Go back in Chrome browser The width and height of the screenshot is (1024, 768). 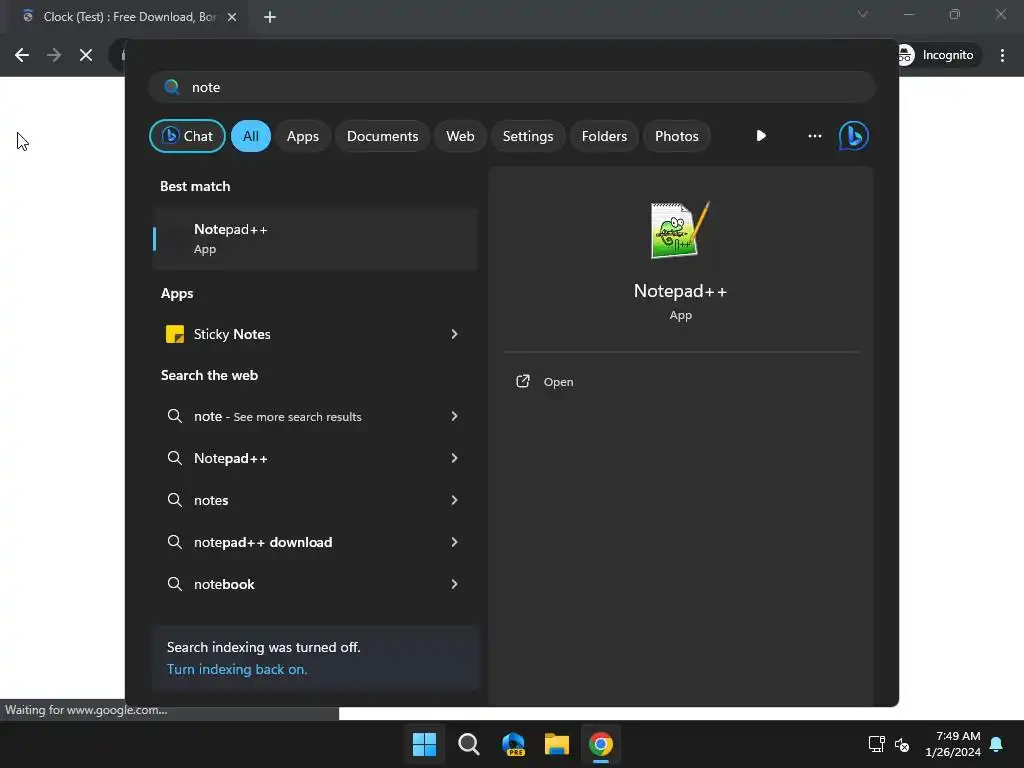[22, 55]
